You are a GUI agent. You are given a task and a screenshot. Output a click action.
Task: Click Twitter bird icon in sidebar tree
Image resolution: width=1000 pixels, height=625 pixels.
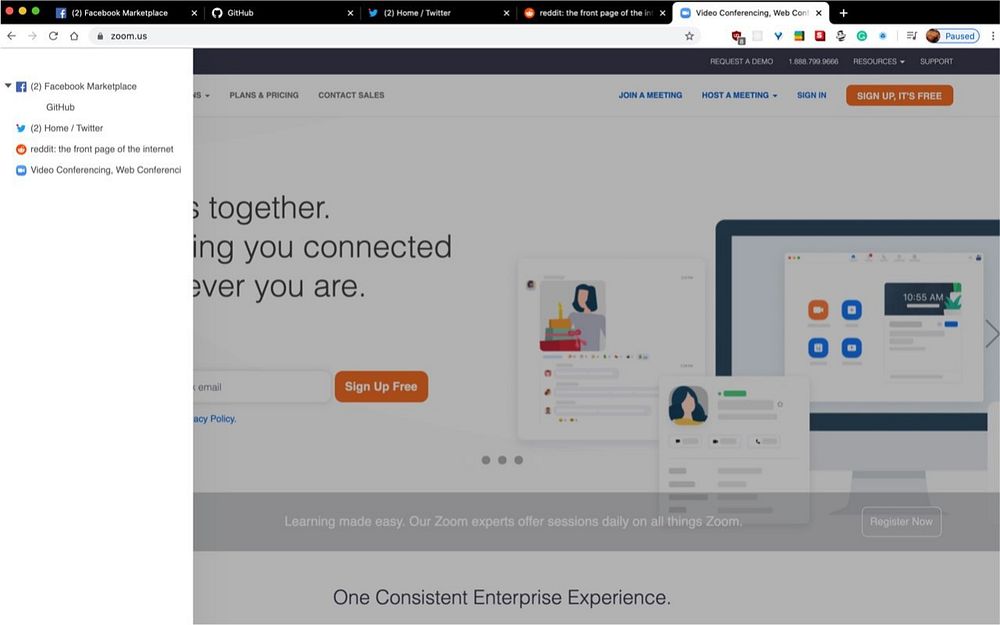coord(21,128)
